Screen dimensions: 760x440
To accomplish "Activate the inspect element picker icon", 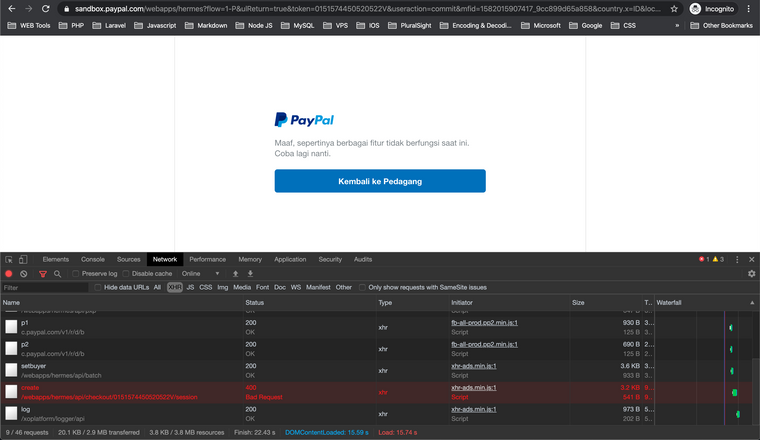I will click(x=9, y=259).
